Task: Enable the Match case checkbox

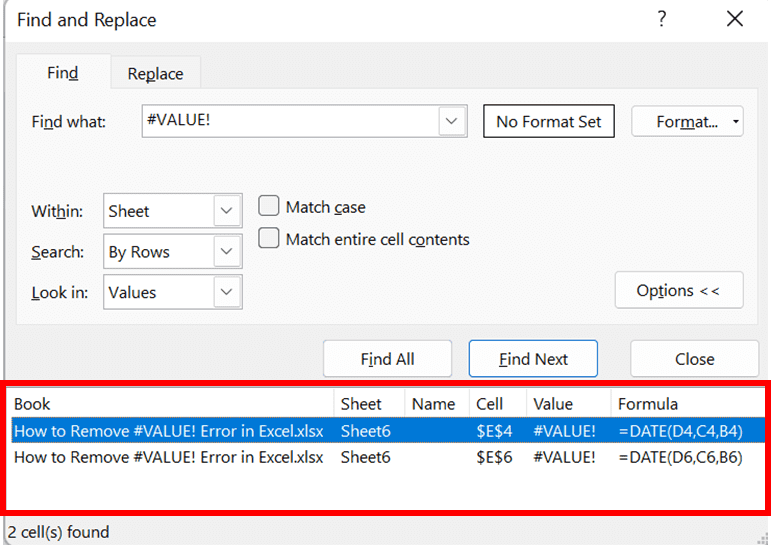Action: [268, 206]
